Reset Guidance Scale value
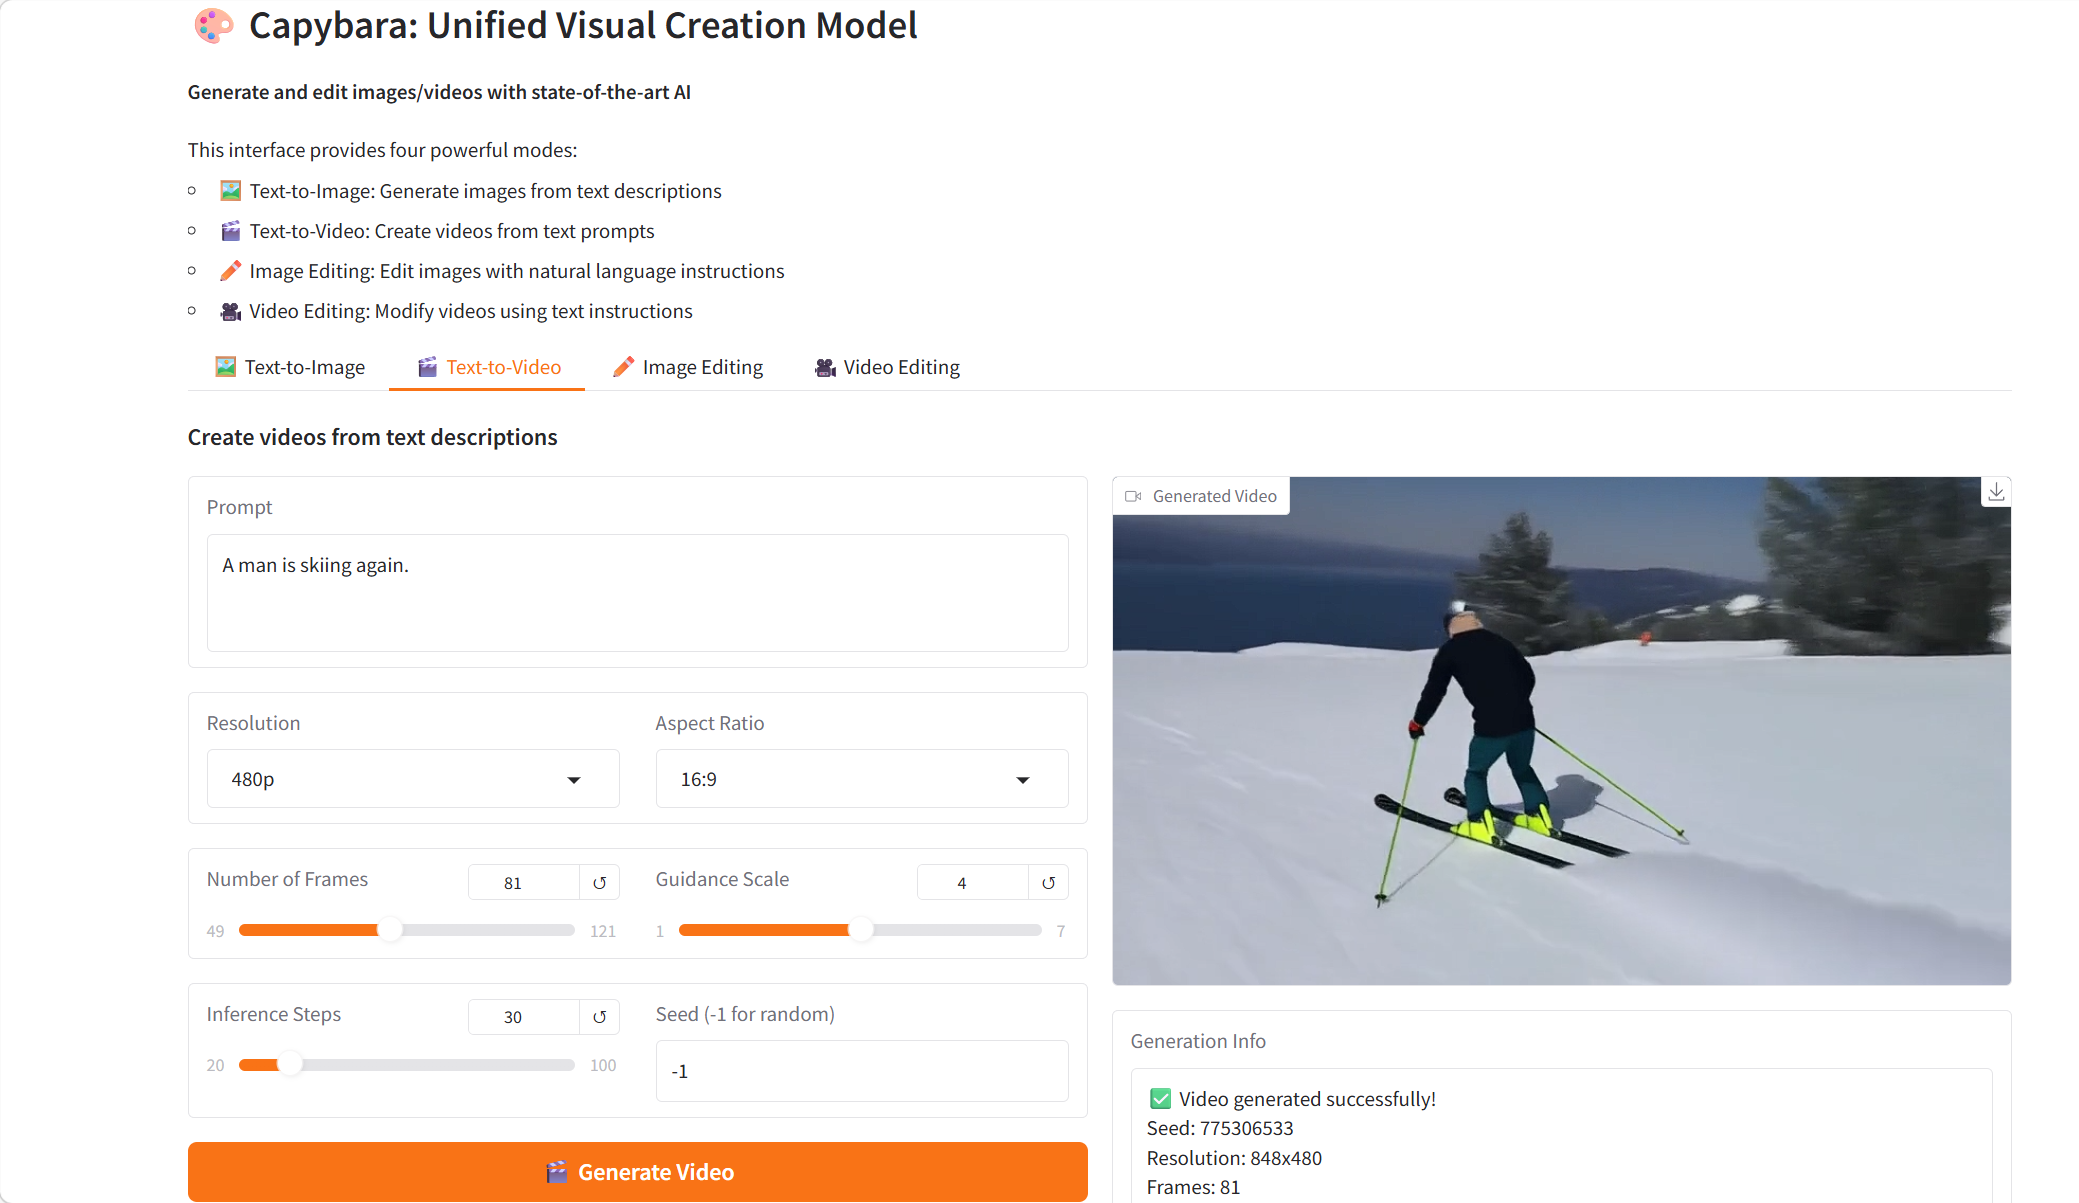 tap(1048, 883)
